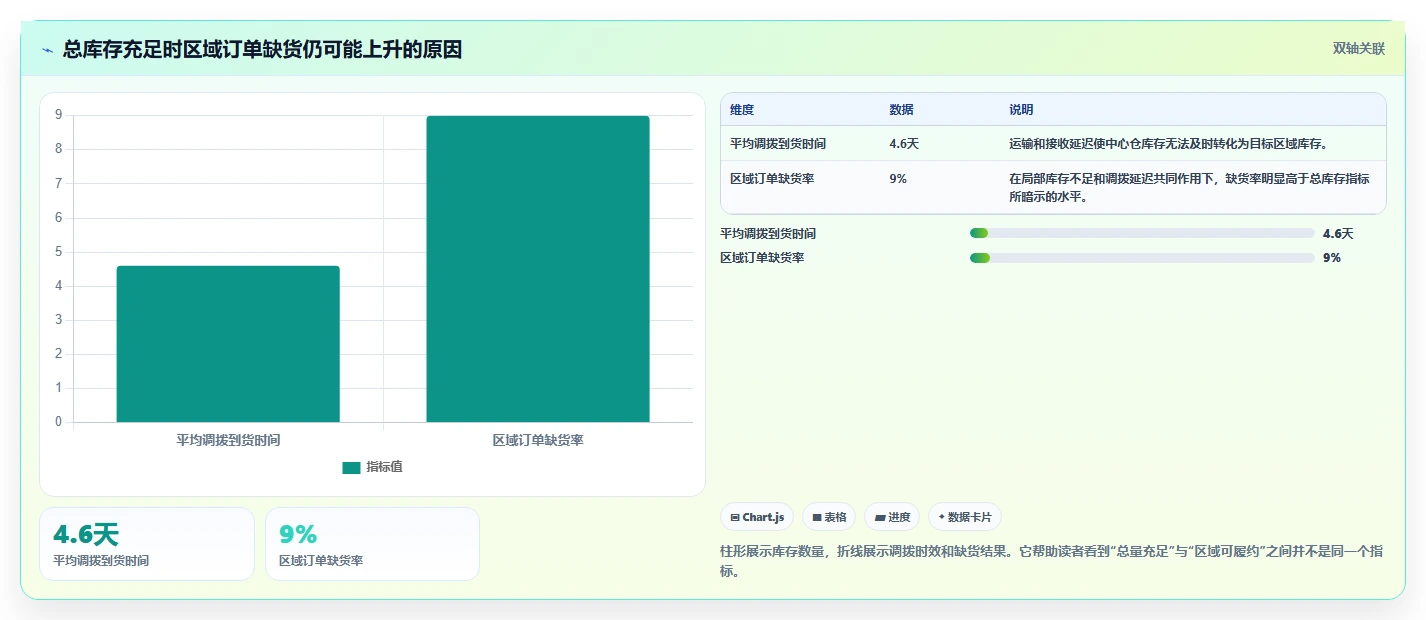Click the y-axis value 5 label
Screen dimensions: 1426x620
click(58, 251)
